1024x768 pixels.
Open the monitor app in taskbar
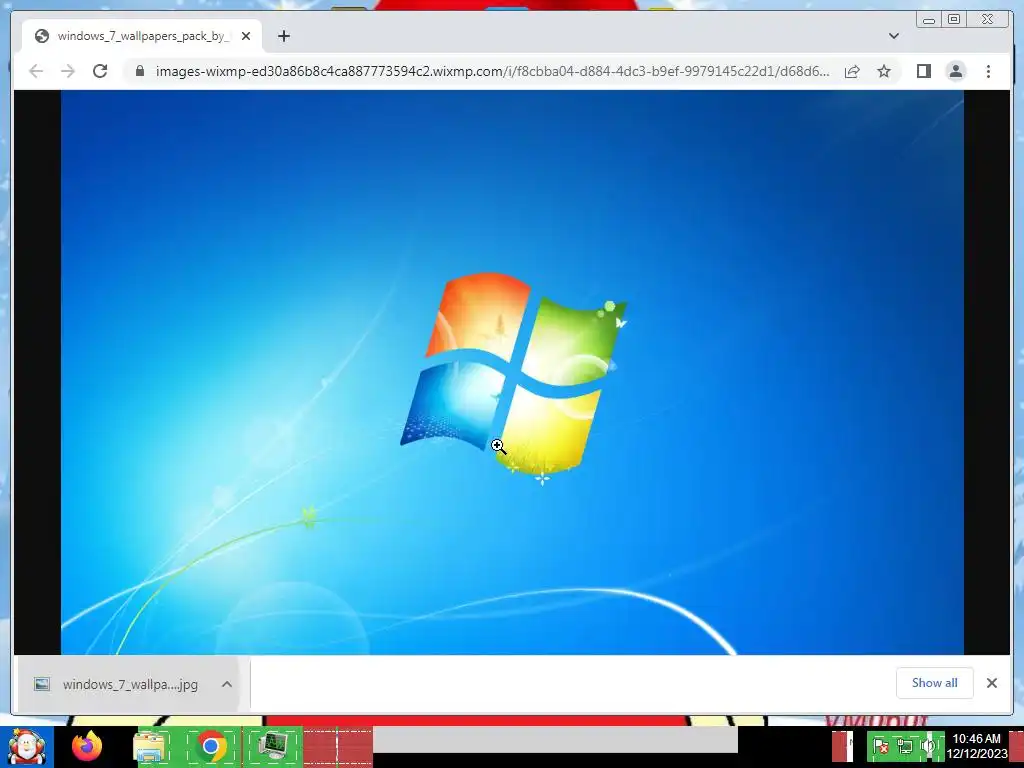273,746
